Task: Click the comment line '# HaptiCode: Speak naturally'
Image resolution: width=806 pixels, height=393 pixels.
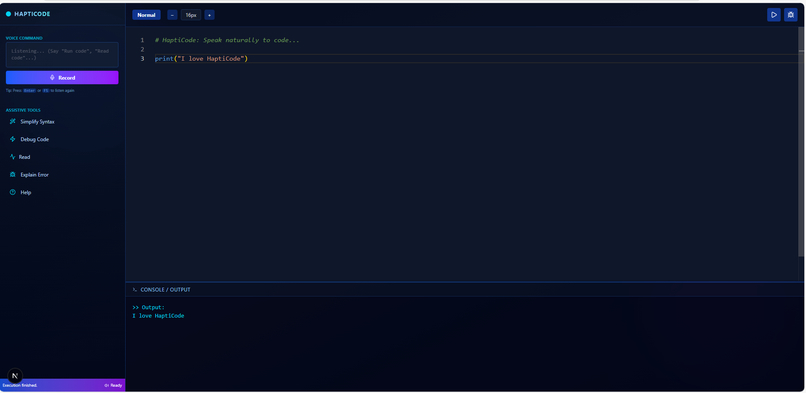Action: click(227, 40)
